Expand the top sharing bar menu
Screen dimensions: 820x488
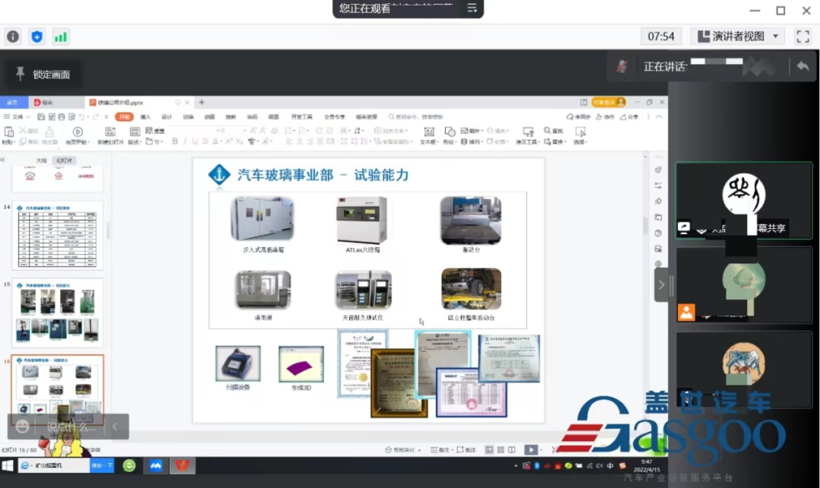pyautogui.click(x=473, y=8)
